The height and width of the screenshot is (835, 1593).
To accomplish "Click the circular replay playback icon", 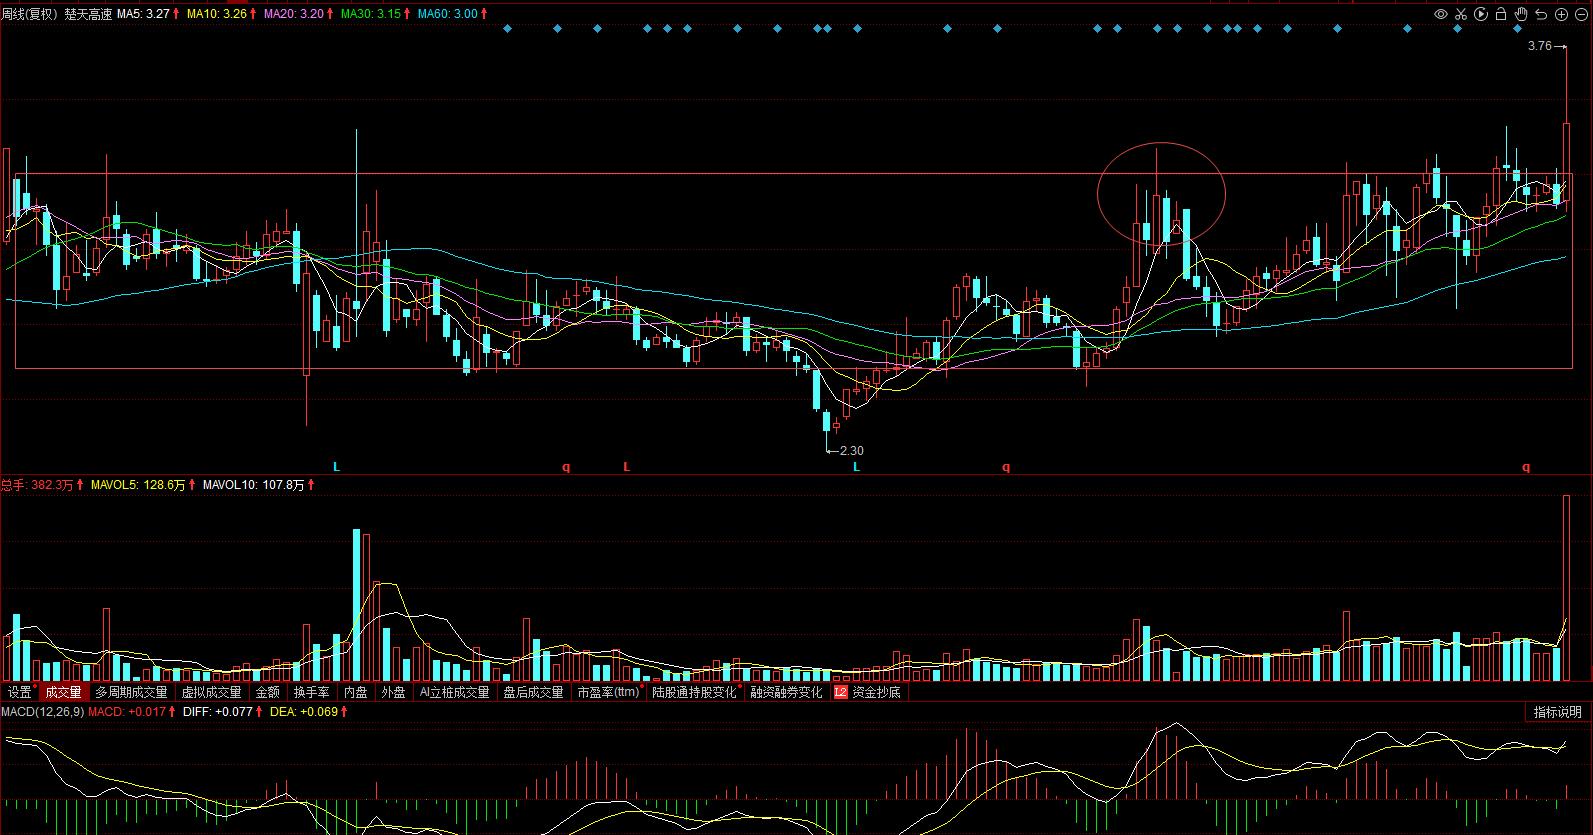I will coord(1481,14).
